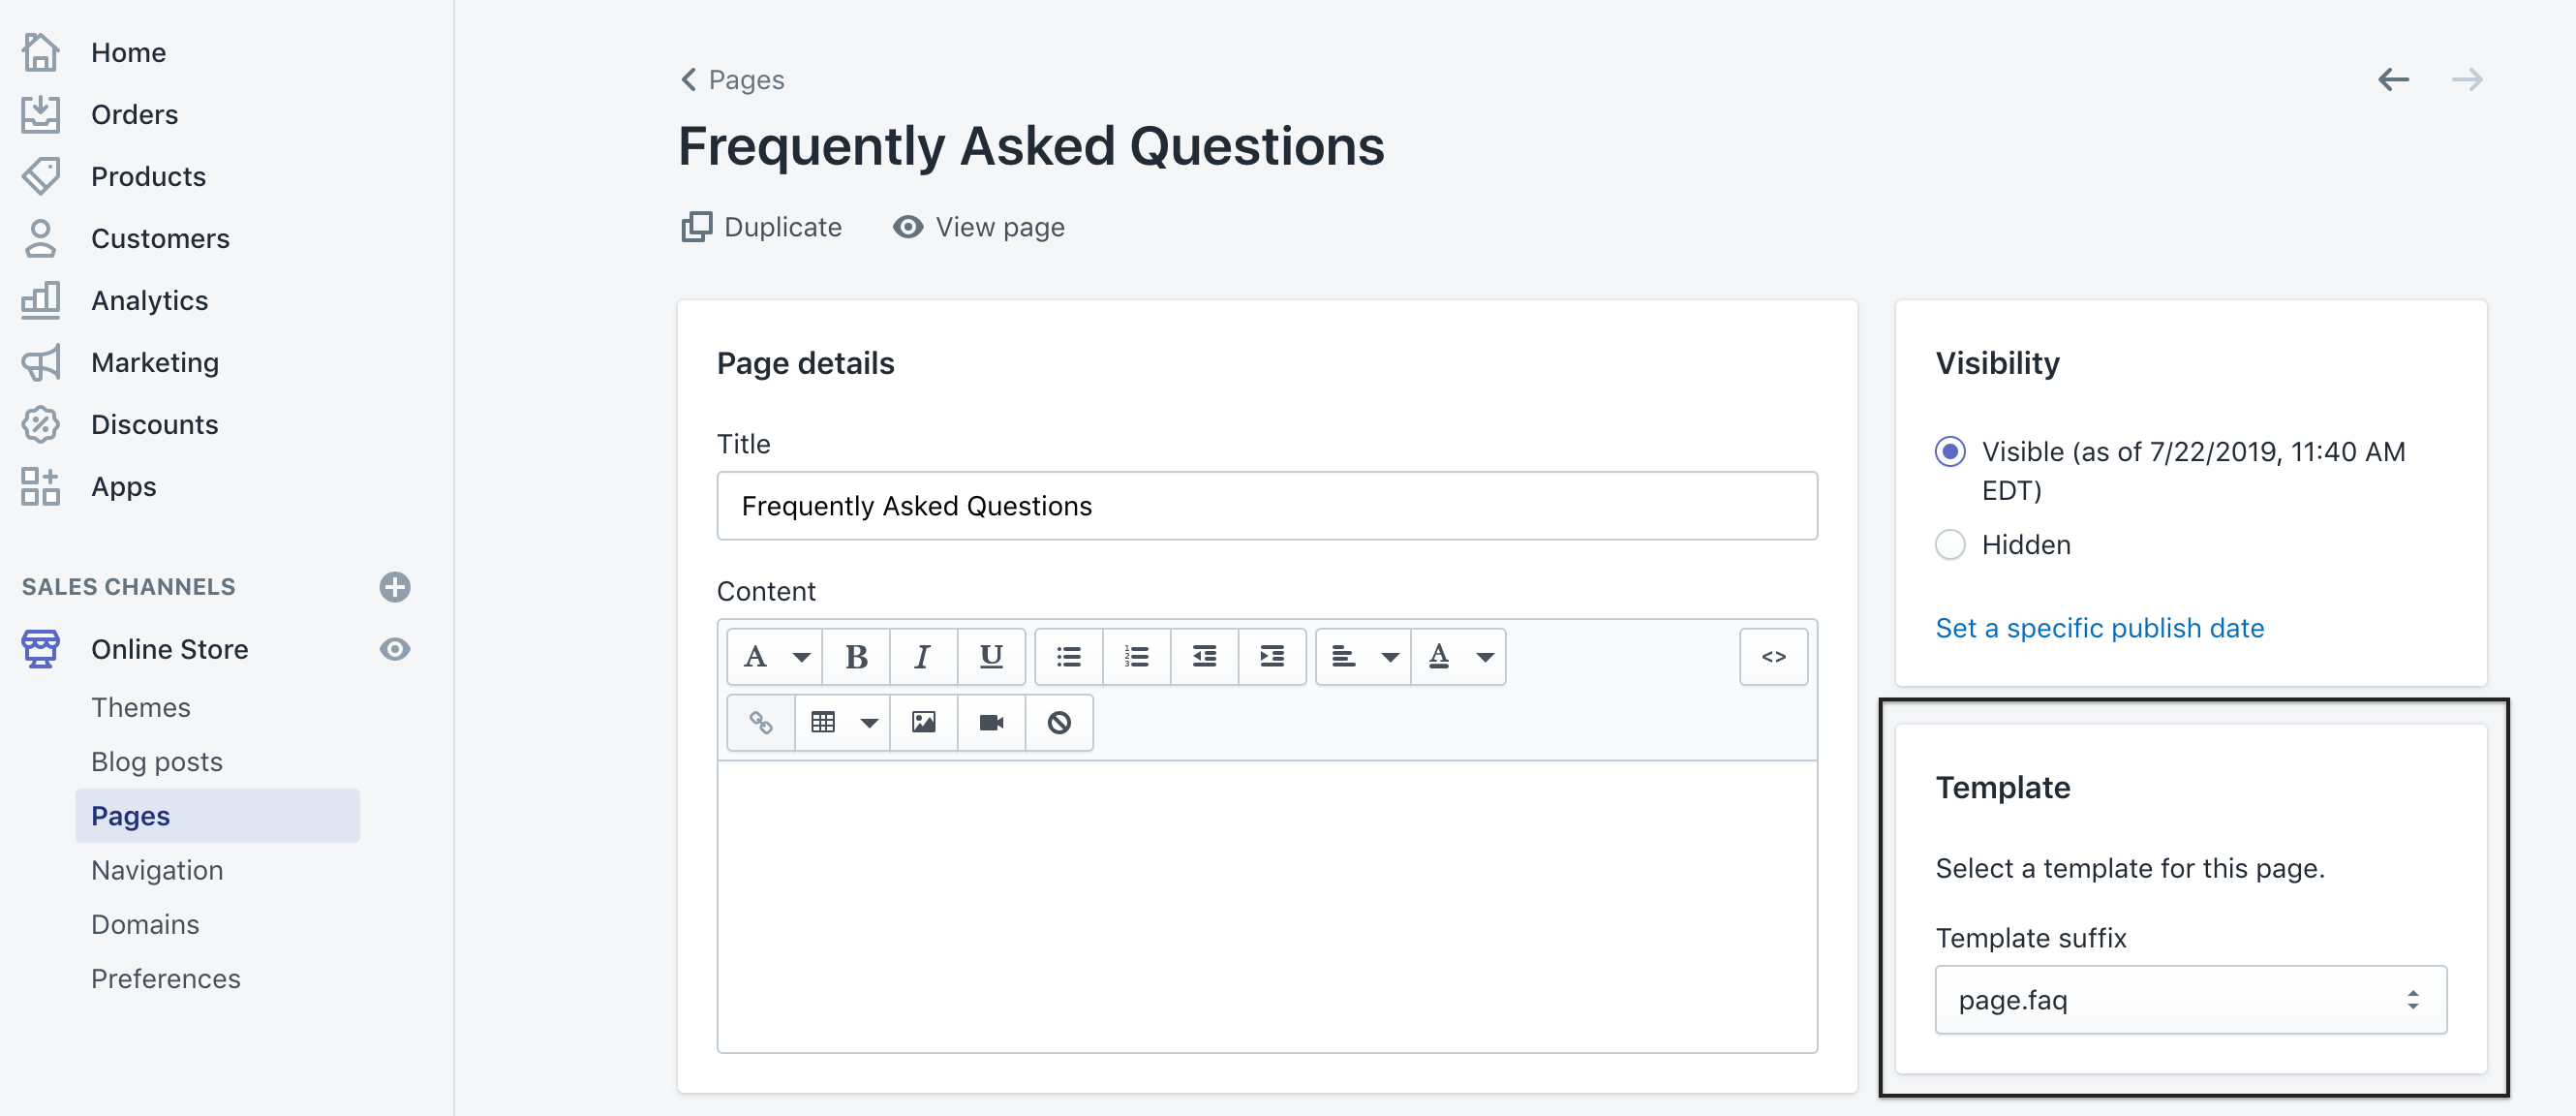
Task: Expand the text alignment dropdown
Action: 1390,656
